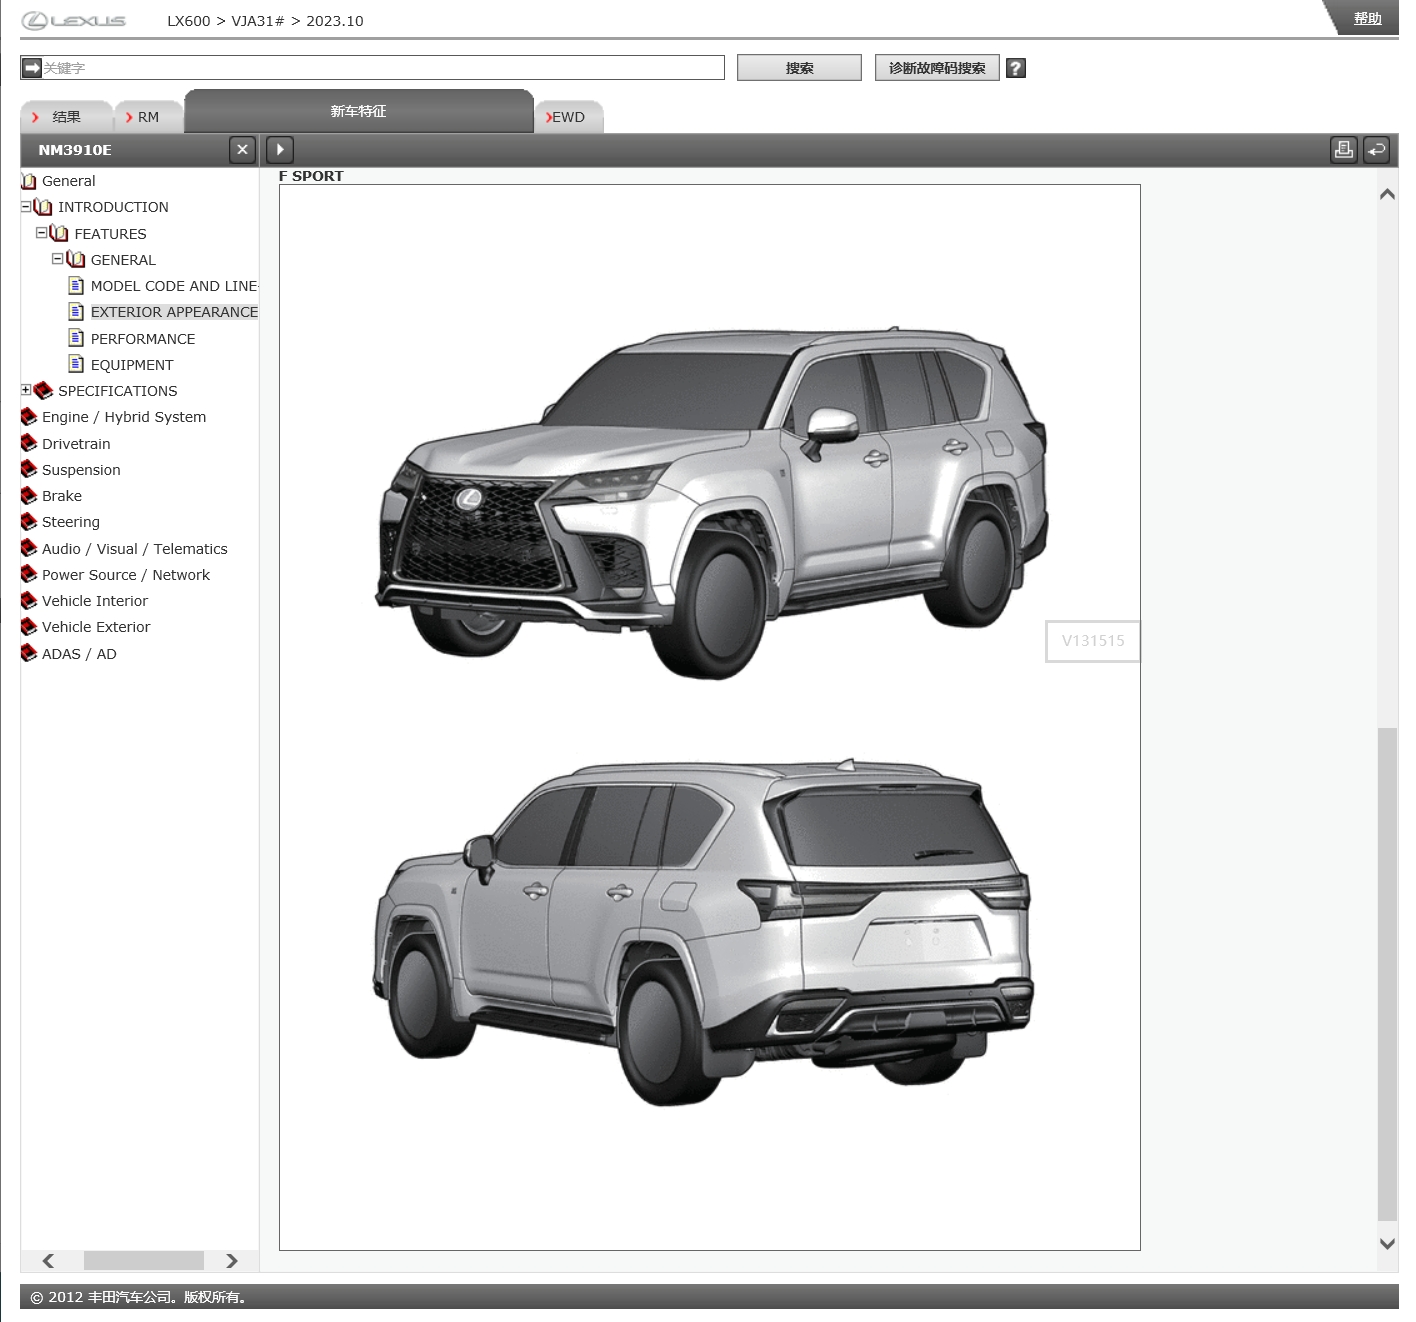
Task: Click the Lexus logo
Action: pos(75,21)
